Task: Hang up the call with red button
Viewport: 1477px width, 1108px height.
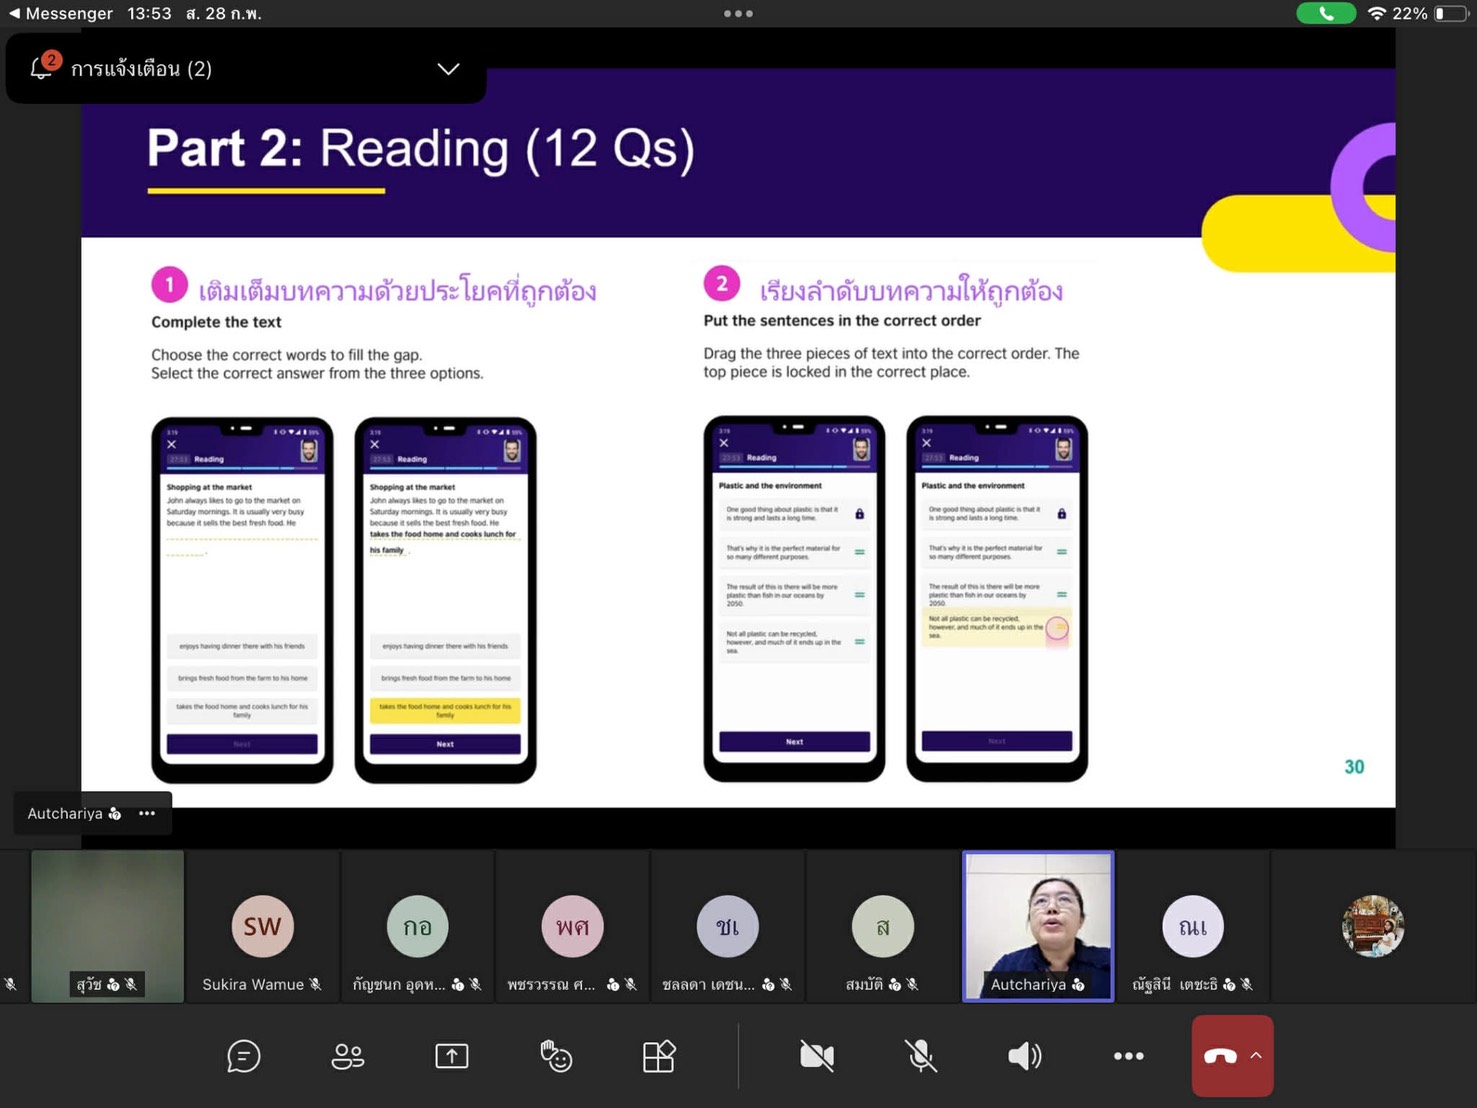Action: [1219, 1056]
